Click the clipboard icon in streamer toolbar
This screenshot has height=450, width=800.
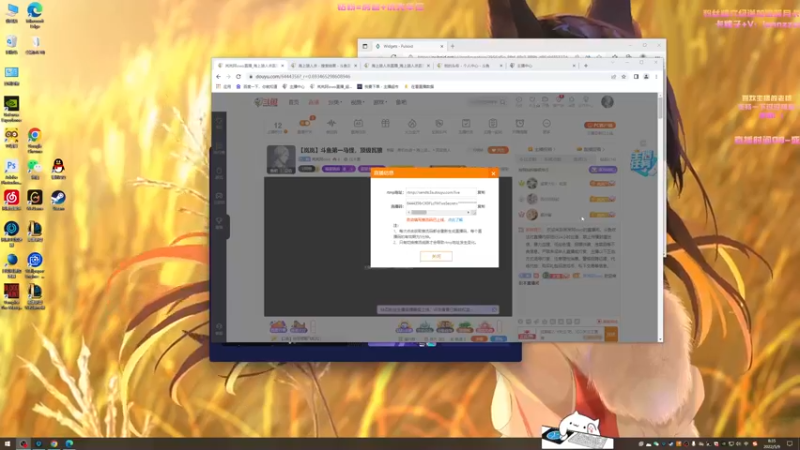pos(492,123)
